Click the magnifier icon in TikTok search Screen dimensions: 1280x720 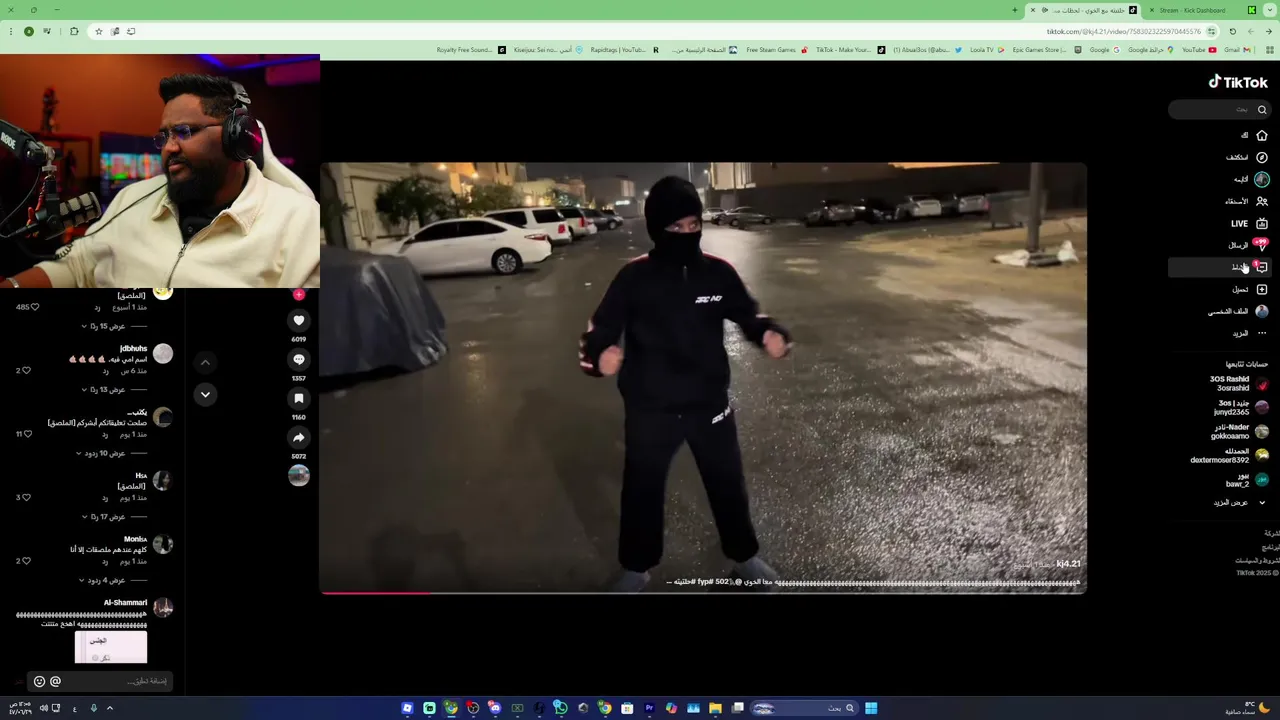(1262, 110)
